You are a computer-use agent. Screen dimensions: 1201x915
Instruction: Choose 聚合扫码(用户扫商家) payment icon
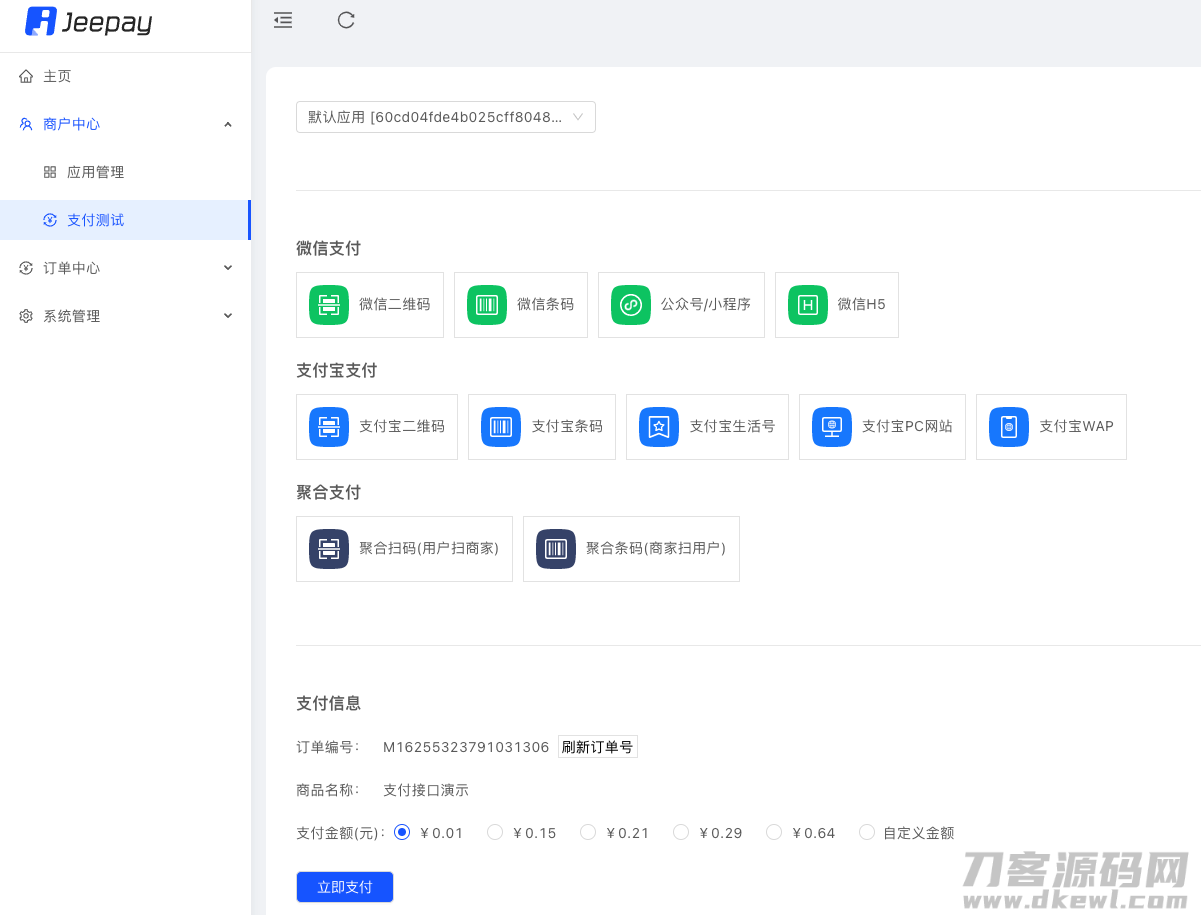[x=329, y=549]
